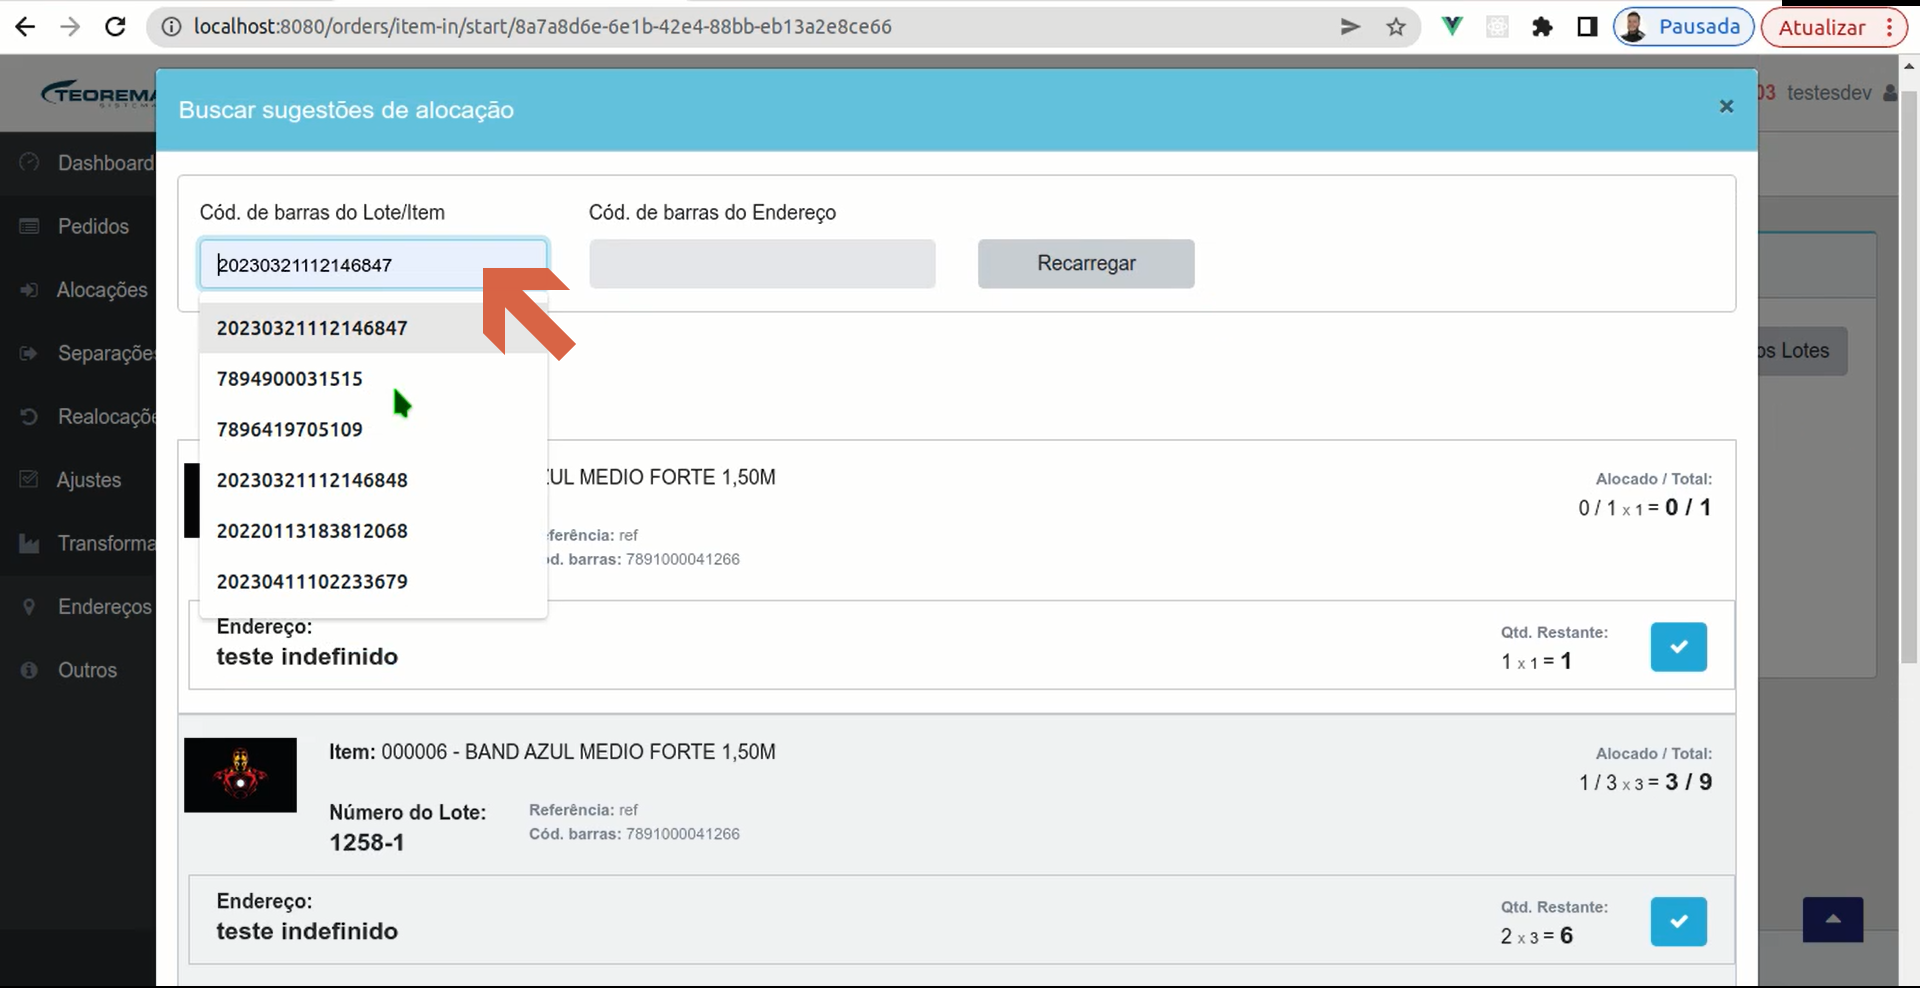Click Item 000006 - BAND AZUL MEDIO FORTE title

tap(552, 752)
